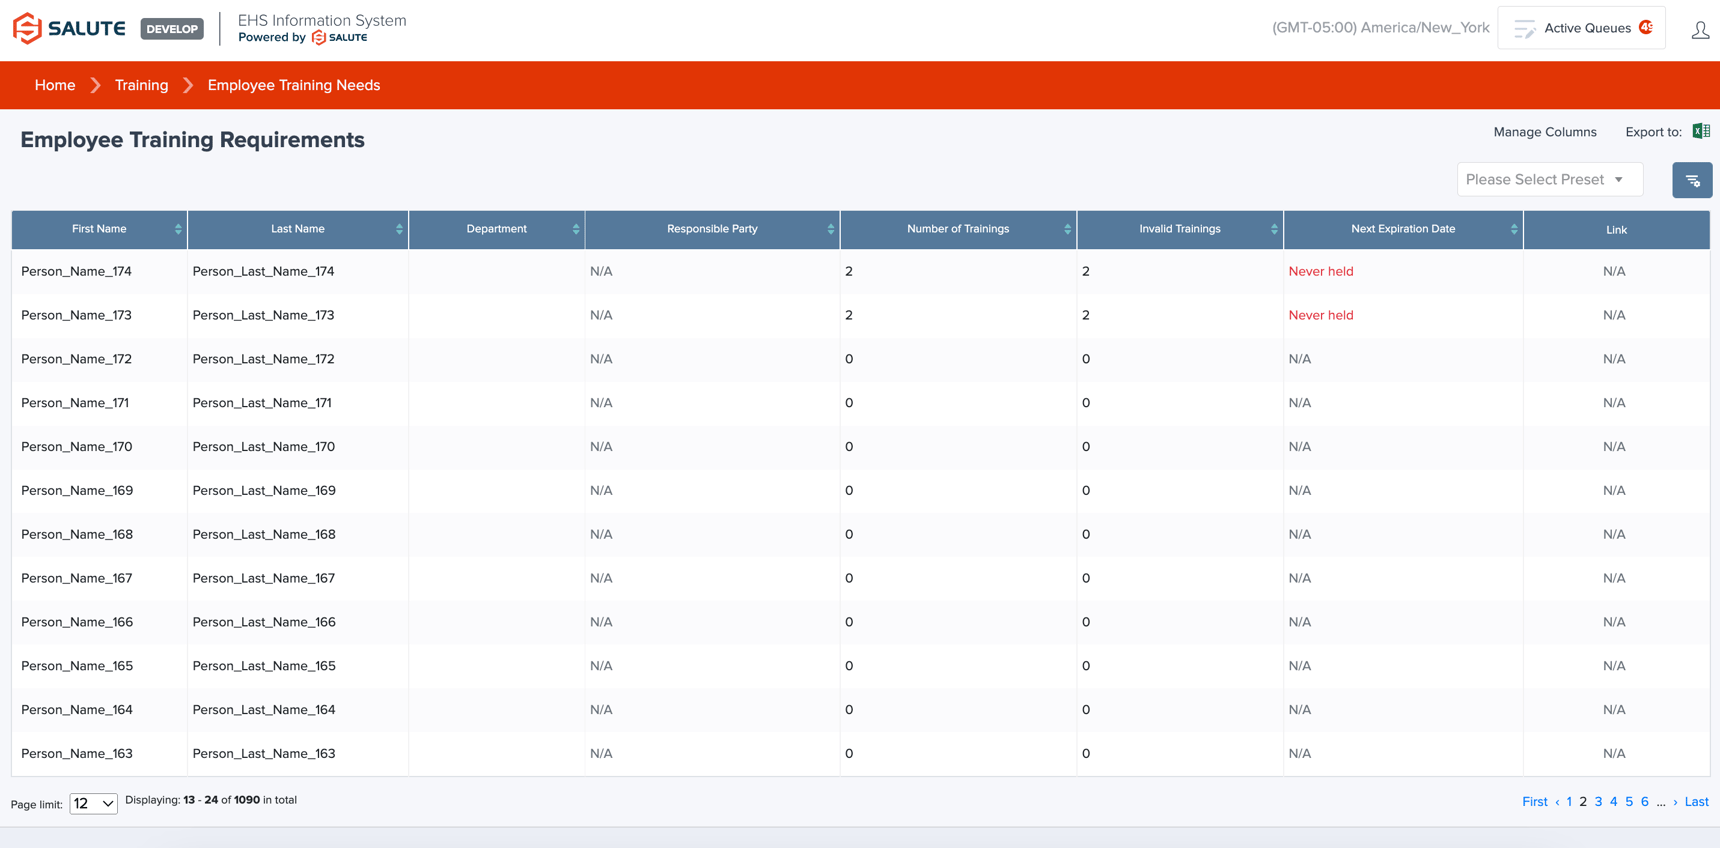Sort by Last Name column arrows

(x=399, y=229)
